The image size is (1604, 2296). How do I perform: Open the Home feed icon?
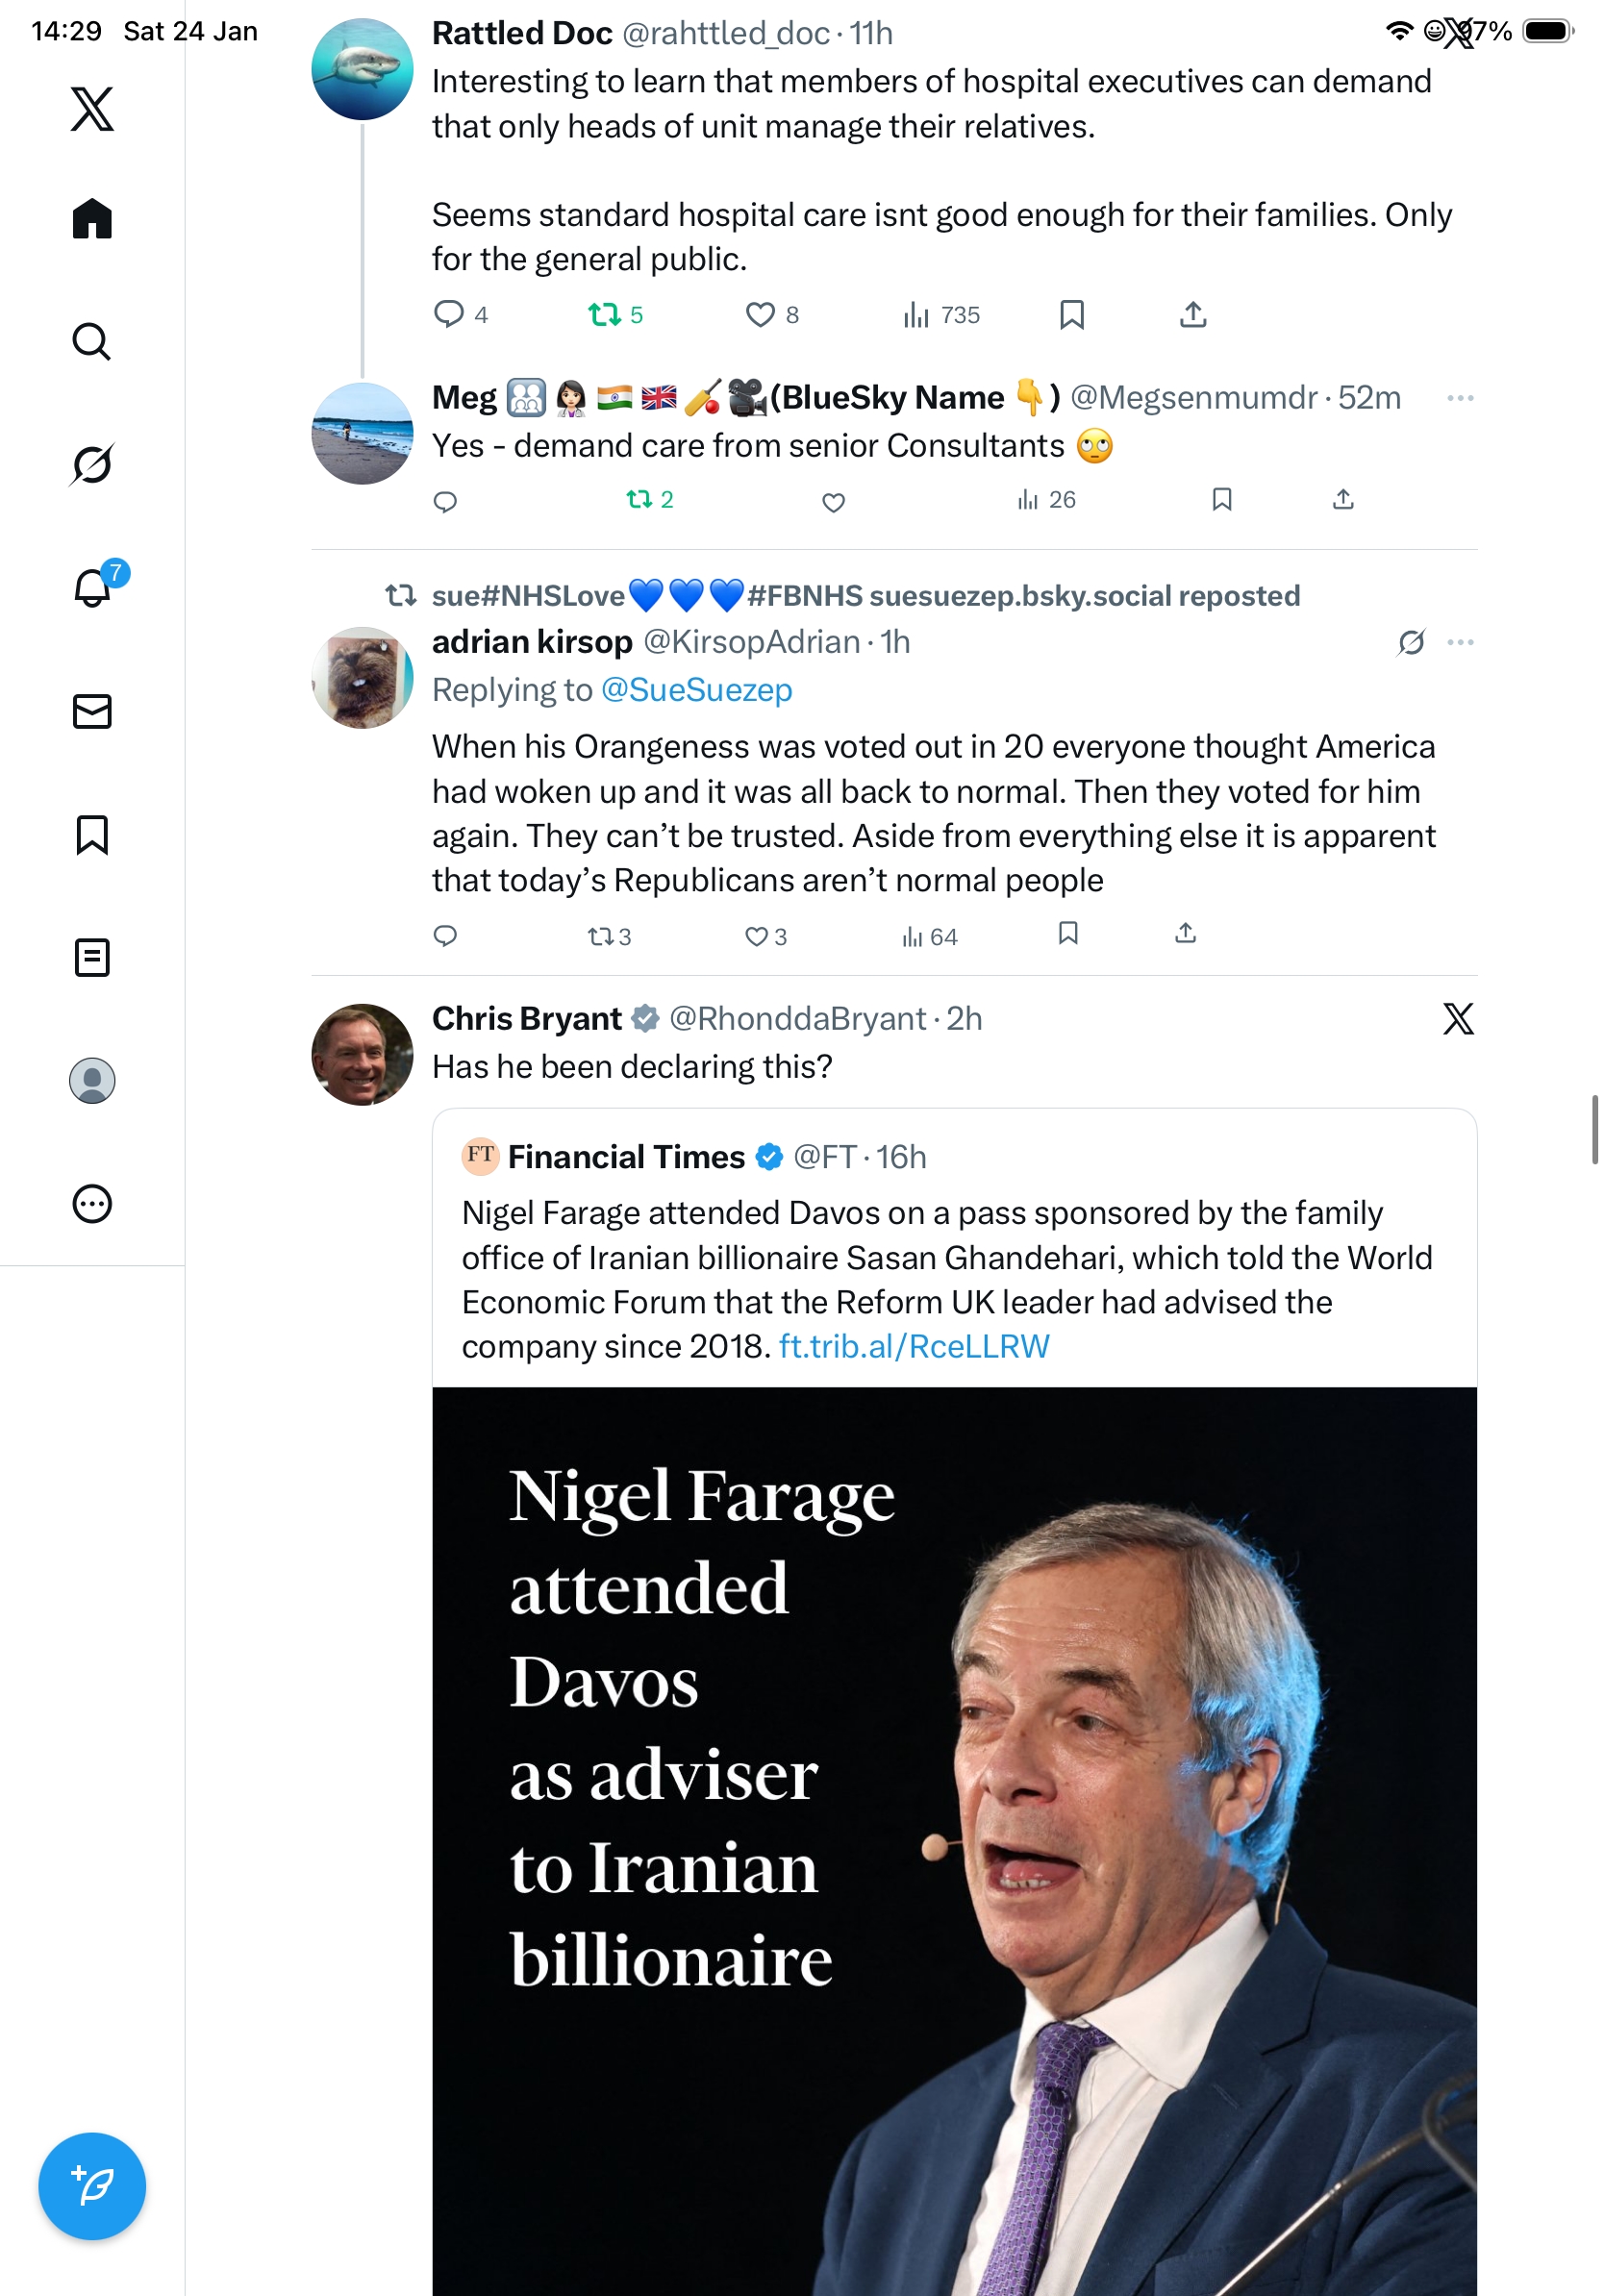92,218
